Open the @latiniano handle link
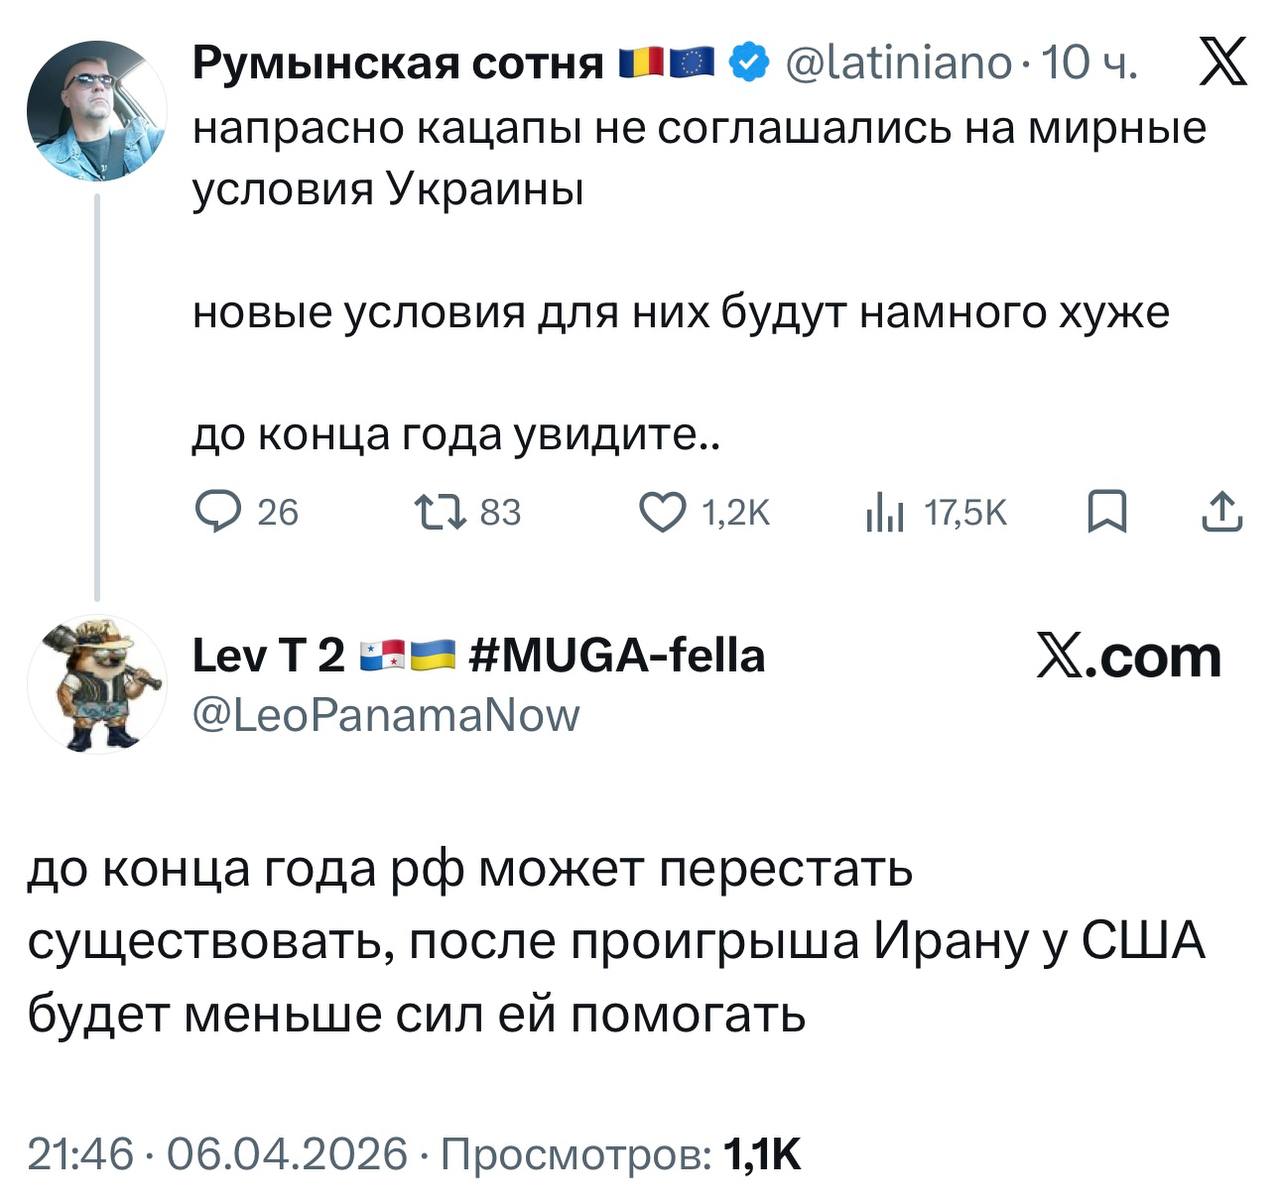1280x1203 pixels. [x=900, y=64]
